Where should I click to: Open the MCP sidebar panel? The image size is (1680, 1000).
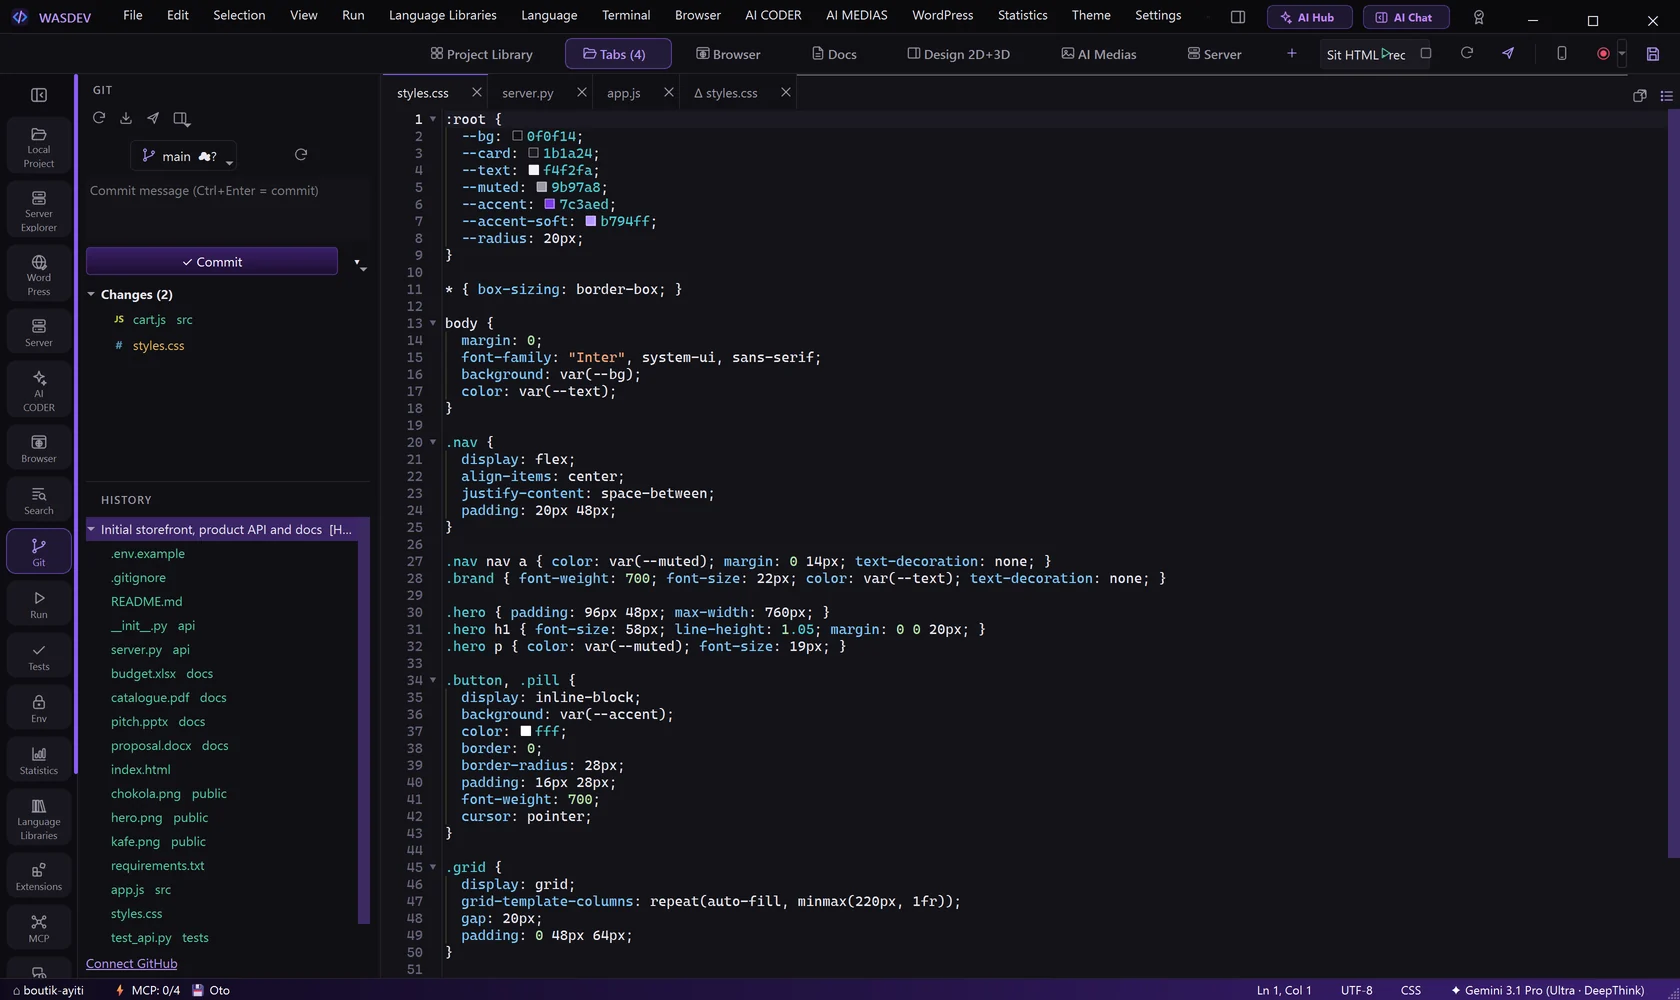click(39, 928)
